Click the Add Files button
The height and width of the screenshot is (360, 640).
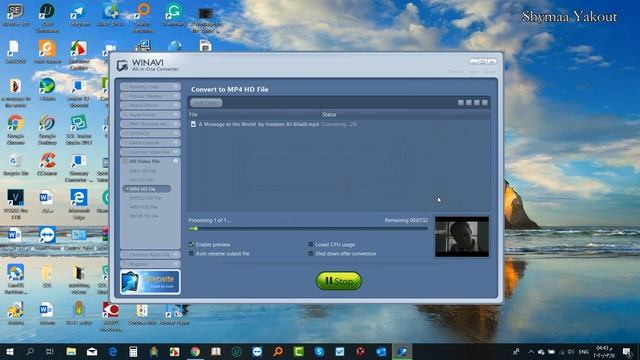(207, 103)
